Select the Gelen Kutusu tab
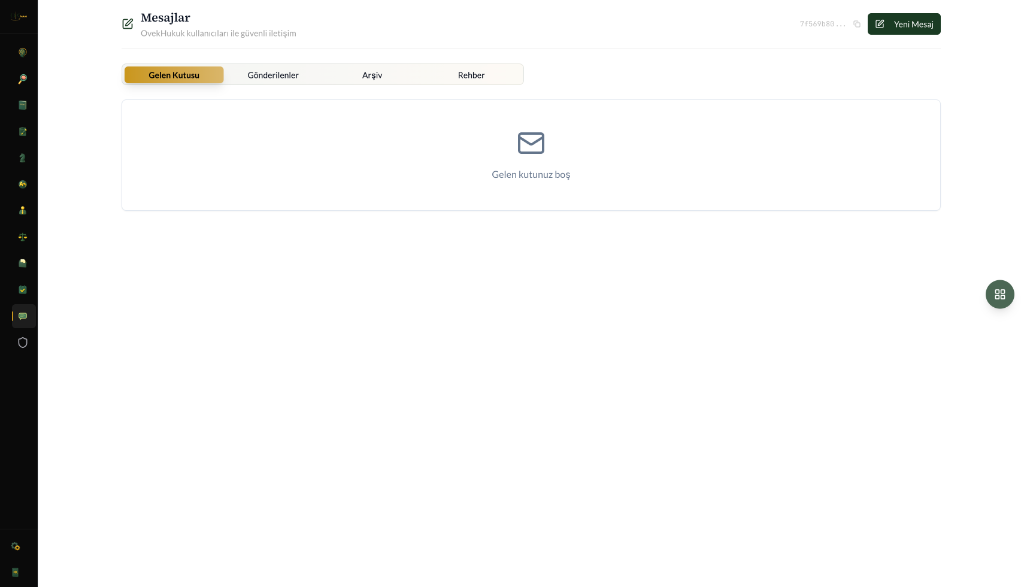Screen dimensions: 1024x587 (x=174, y=75)
